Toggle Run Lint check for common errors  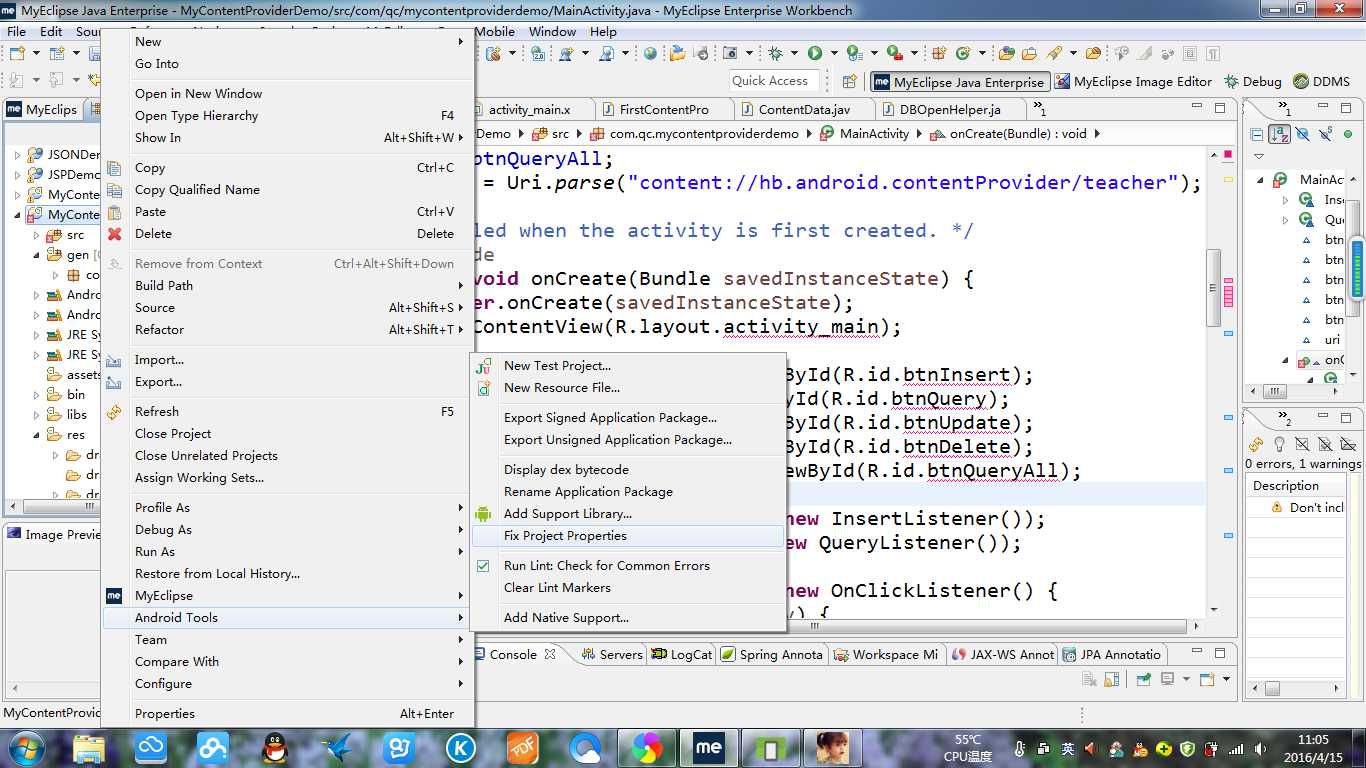pyautogui.click(x=628, y=566)
